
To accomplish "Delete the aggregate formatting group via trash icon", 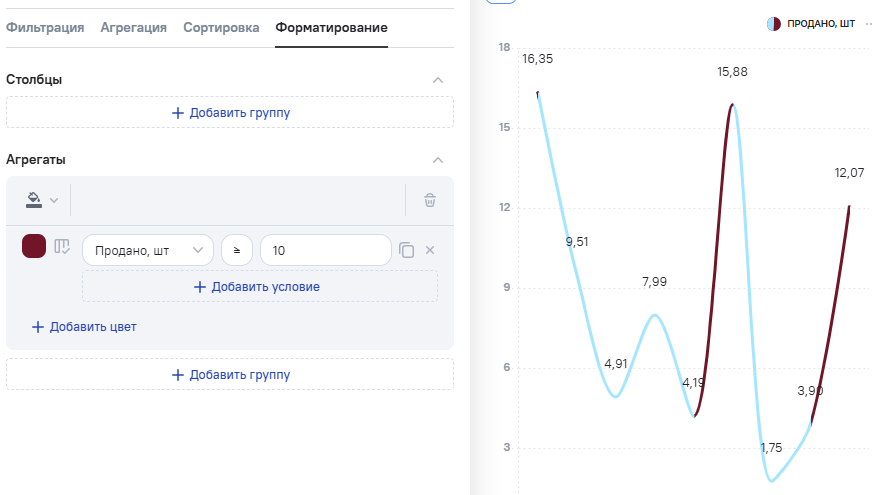I will click(x=430, y=200).
